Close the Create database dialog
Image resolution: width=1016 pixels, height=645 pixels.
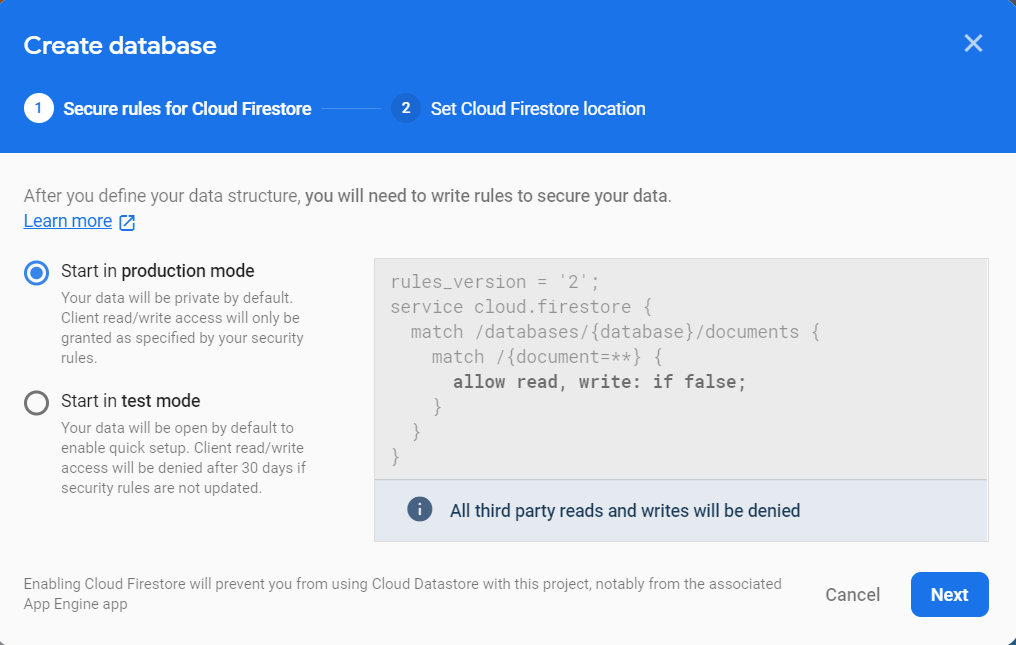[973, 43]
